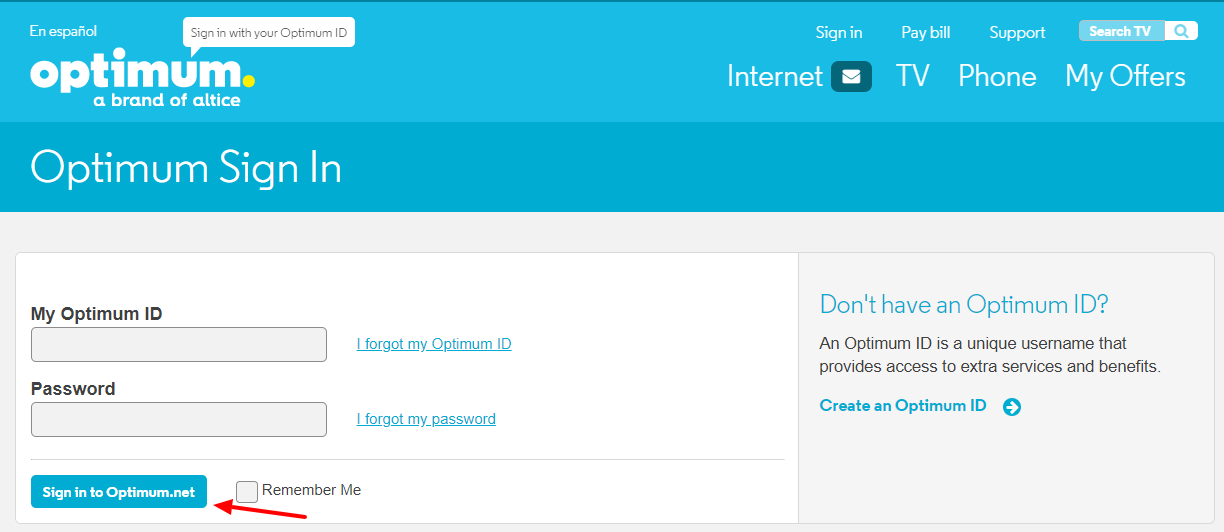1224x532 pixels.
Task: Click the Optimum Sign In page title
Action: 186,168
